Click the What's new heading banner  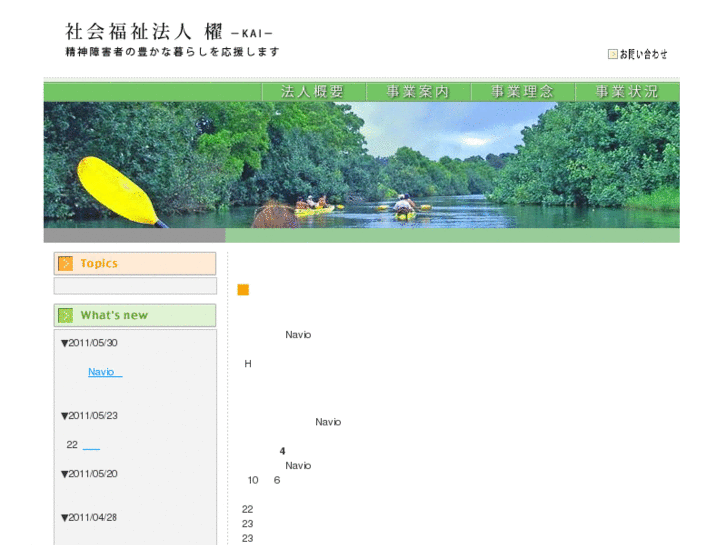tap(135, 315)
